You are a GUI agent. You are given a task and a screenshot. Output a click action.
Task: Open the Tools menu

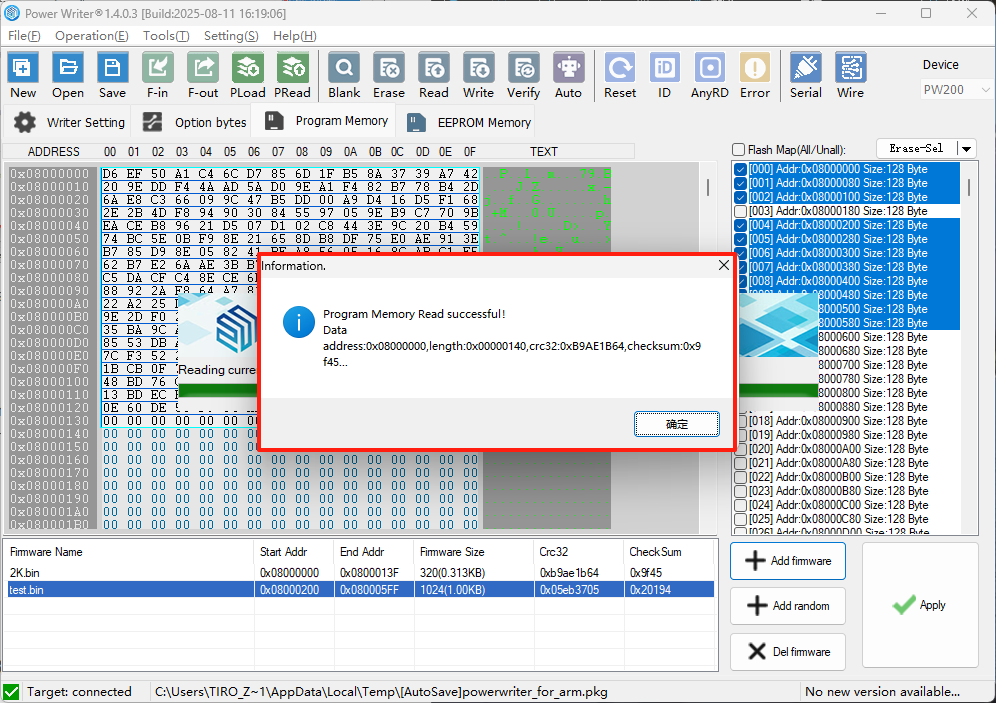(166, 36)
